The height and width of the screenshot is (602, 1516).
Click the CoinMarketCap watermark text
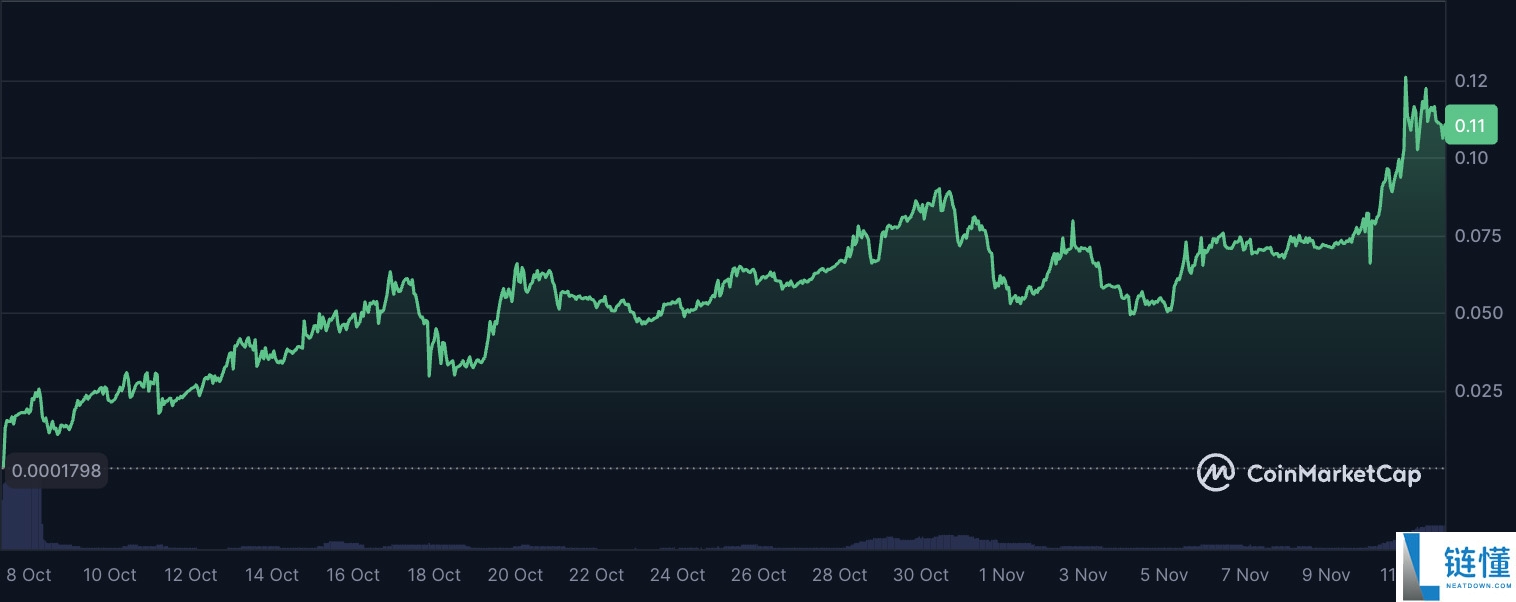pyautogui.click(x=1333, y=474)
